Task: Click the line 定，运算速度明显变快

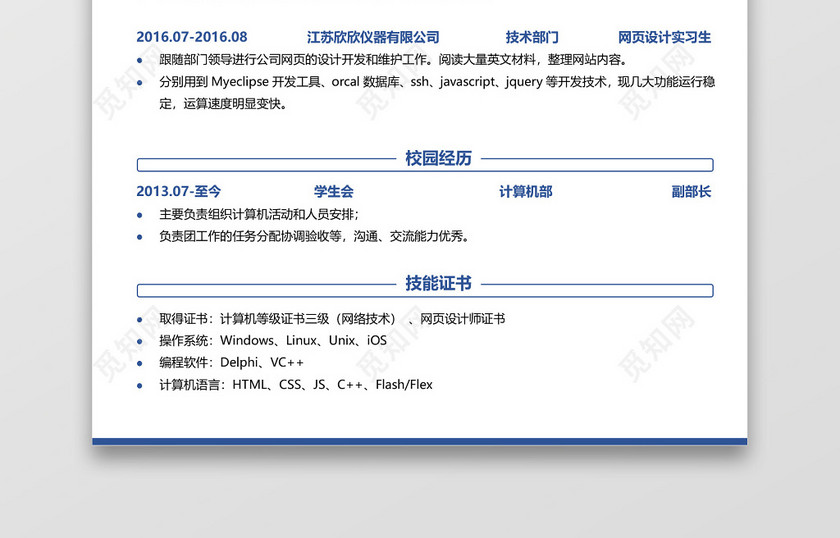Action: pyautogui.click(x=223, y=103)
